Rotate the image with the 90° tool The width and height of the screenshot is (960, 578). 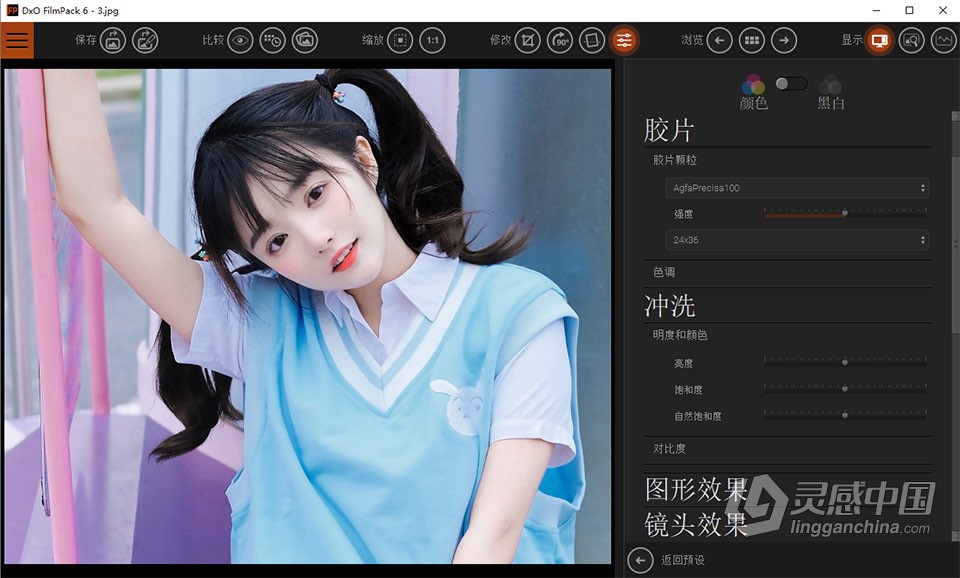tap(561, 40)
